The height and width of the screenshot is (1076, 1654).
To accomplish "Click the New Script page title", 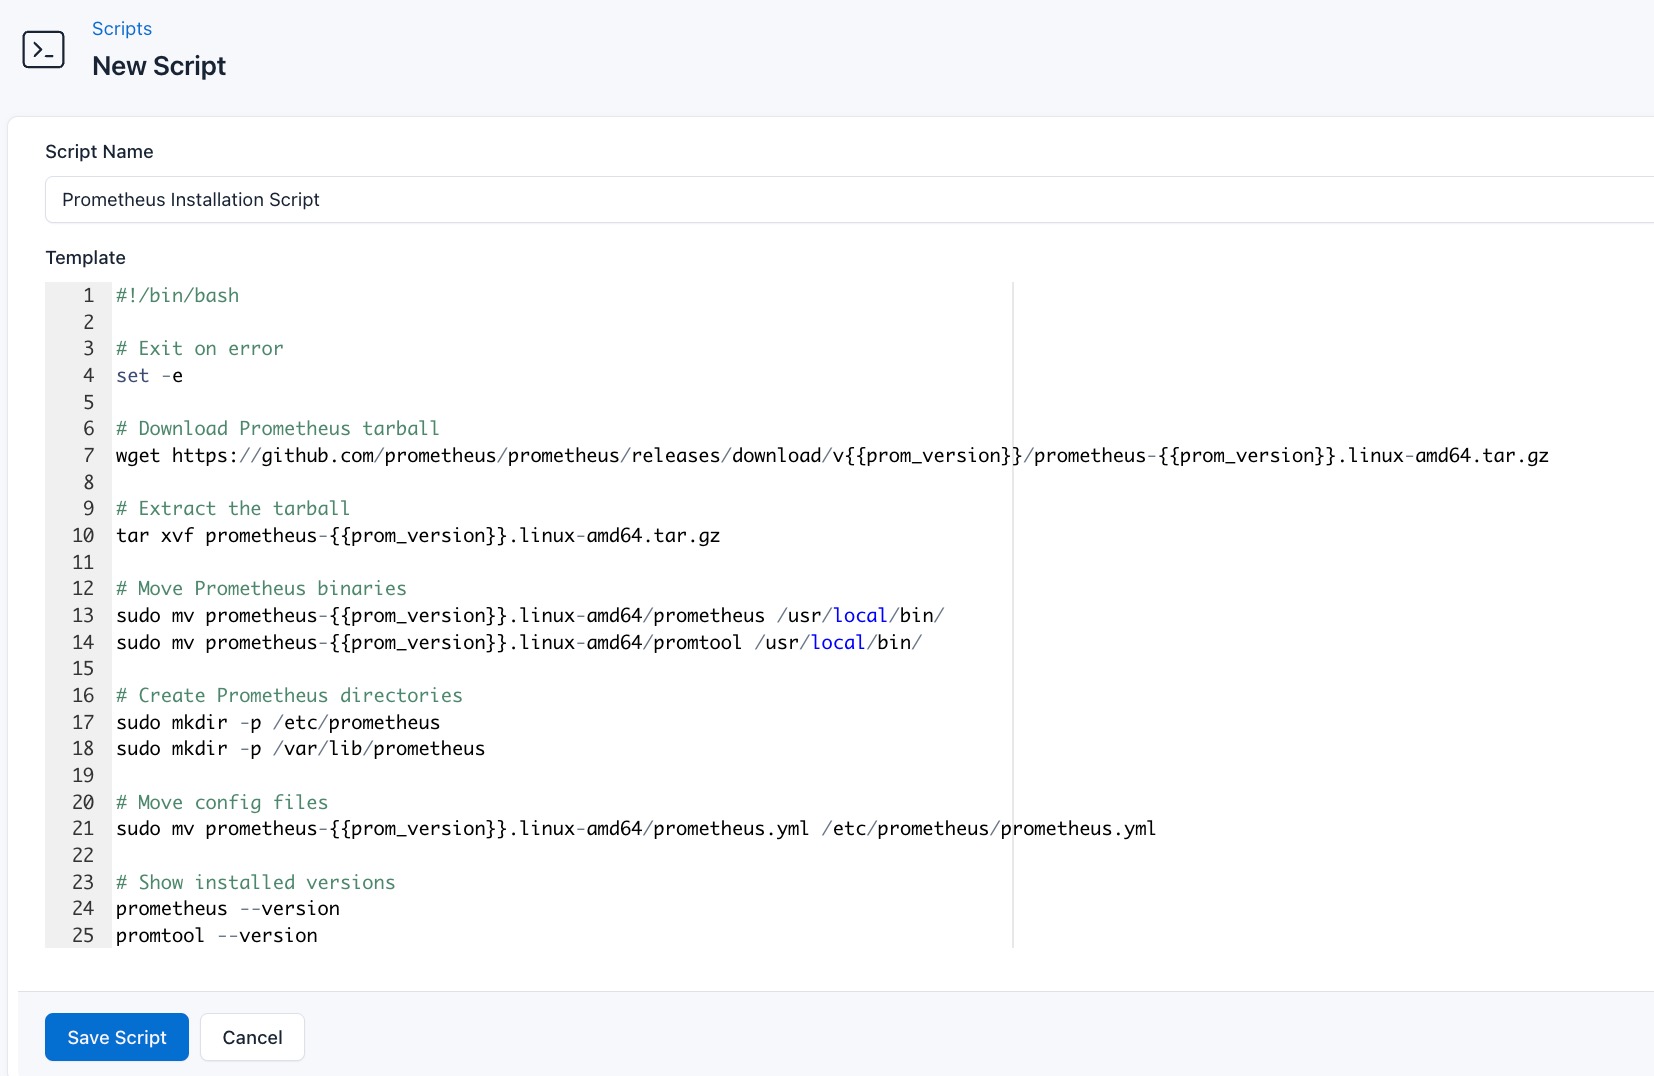I will click(159, 66).
